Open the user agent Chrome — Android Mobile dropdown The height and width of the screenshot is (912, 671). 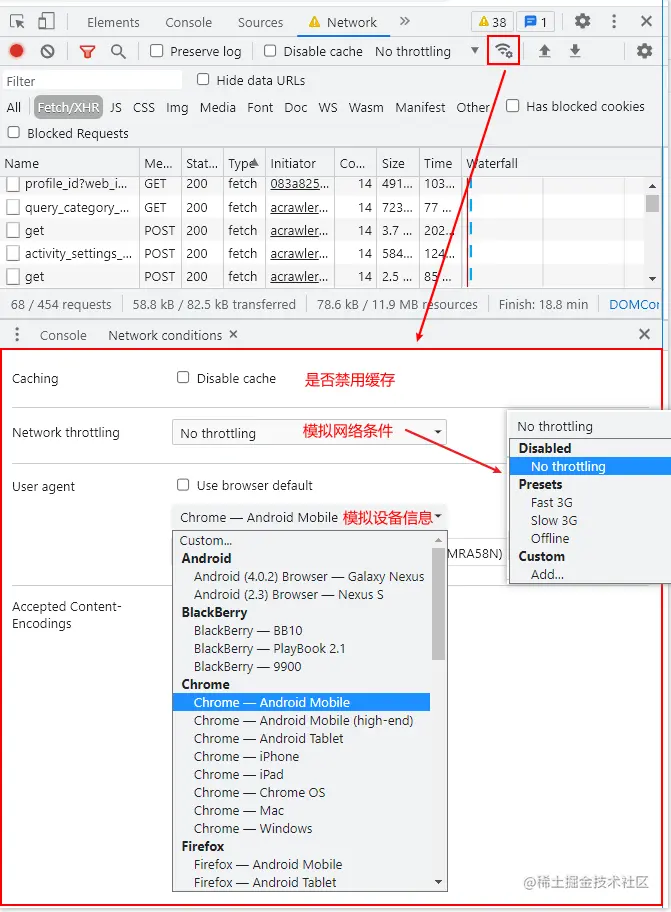(309, 516)
